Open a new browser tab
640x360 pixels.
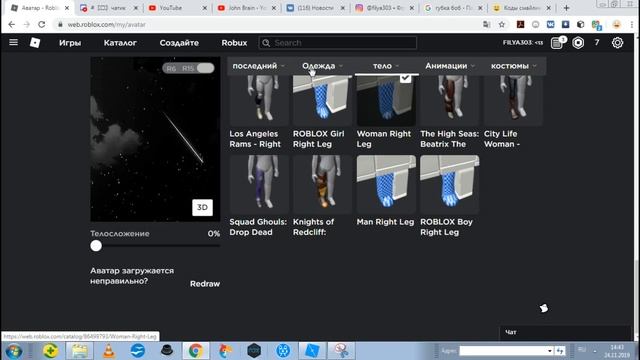566,8
